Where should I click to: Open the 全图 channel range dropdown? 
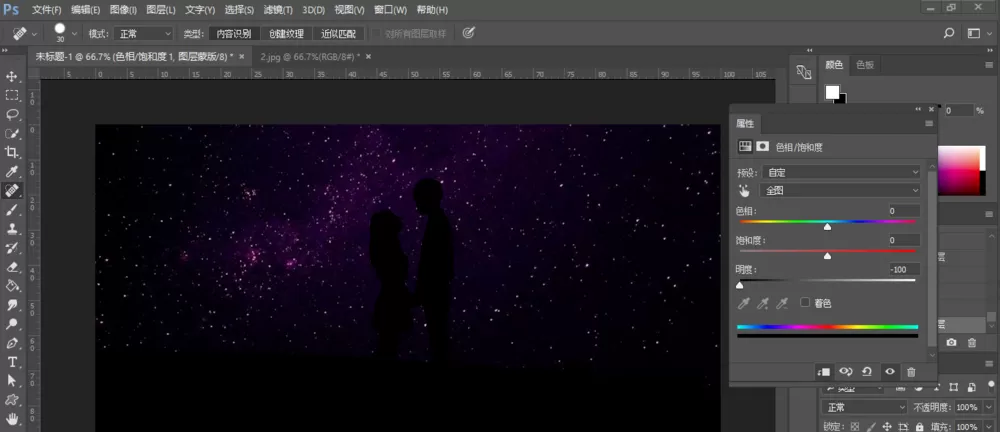(x=840, y=190)
